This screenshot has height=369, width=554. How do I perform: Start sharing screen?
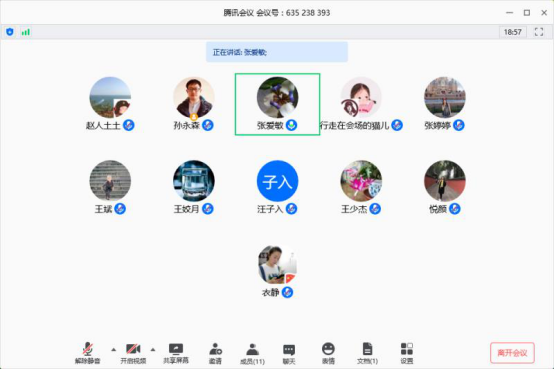[x=176, y=353]
